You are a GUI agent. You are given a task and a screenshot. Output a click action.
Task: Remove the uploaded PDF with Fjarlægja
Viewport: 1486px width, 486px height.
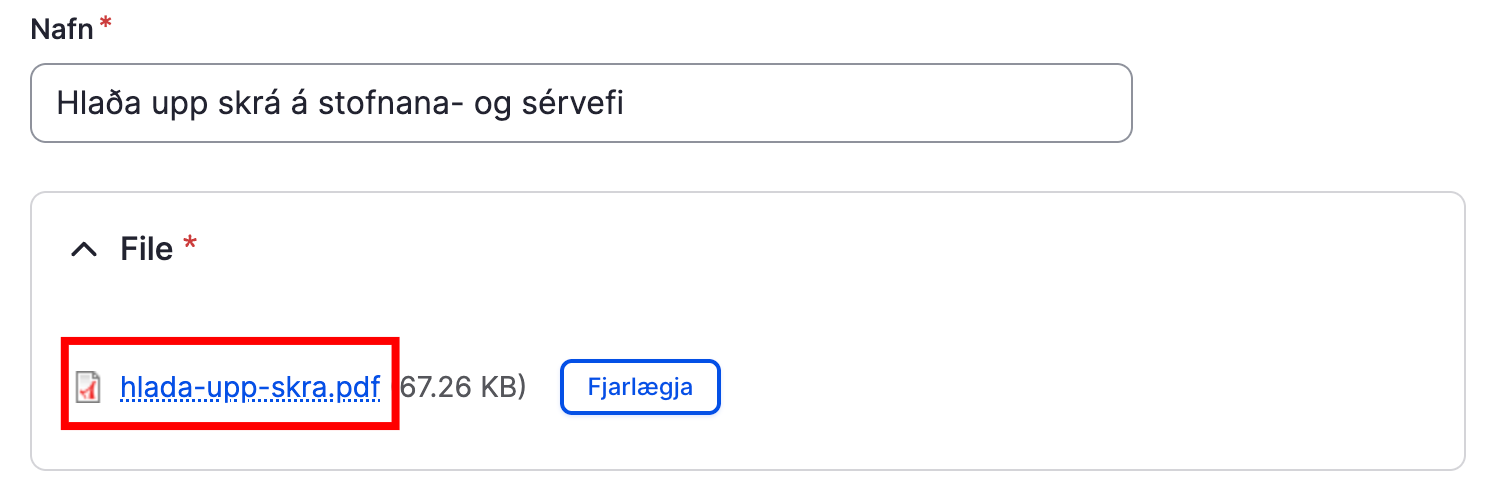640,387
